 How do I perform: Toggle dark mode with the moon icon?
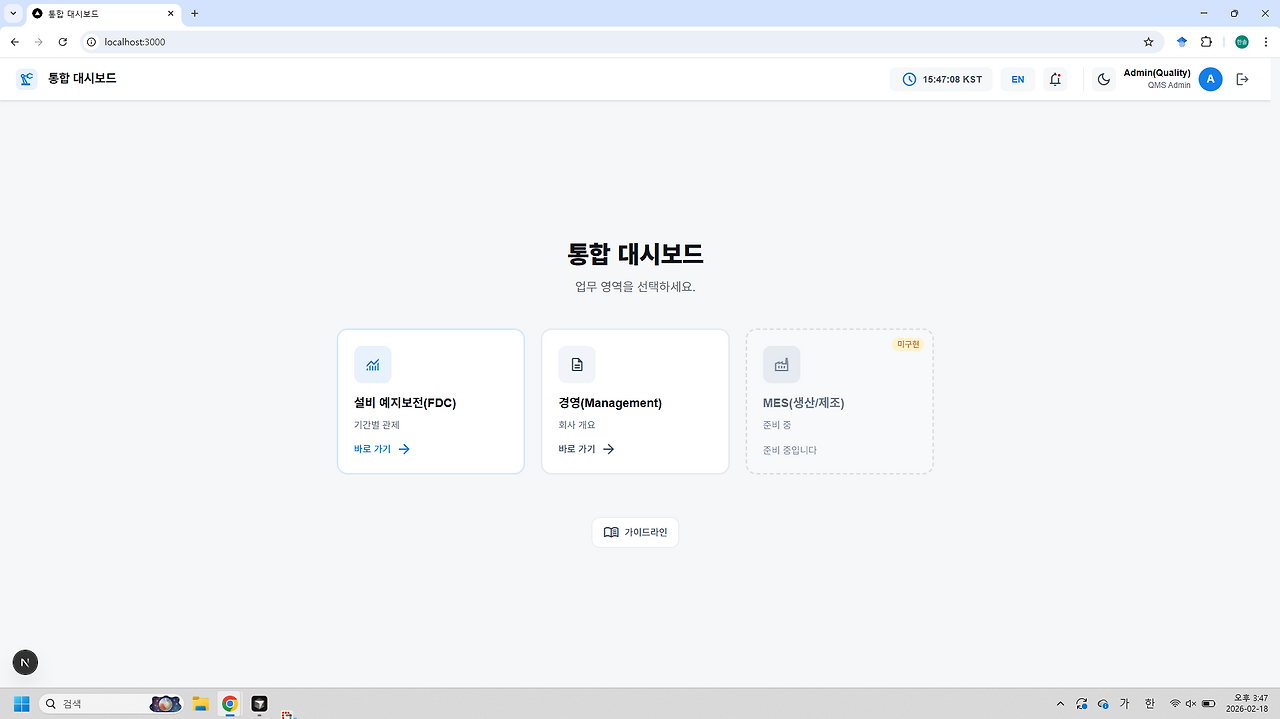coord(1104,79)
